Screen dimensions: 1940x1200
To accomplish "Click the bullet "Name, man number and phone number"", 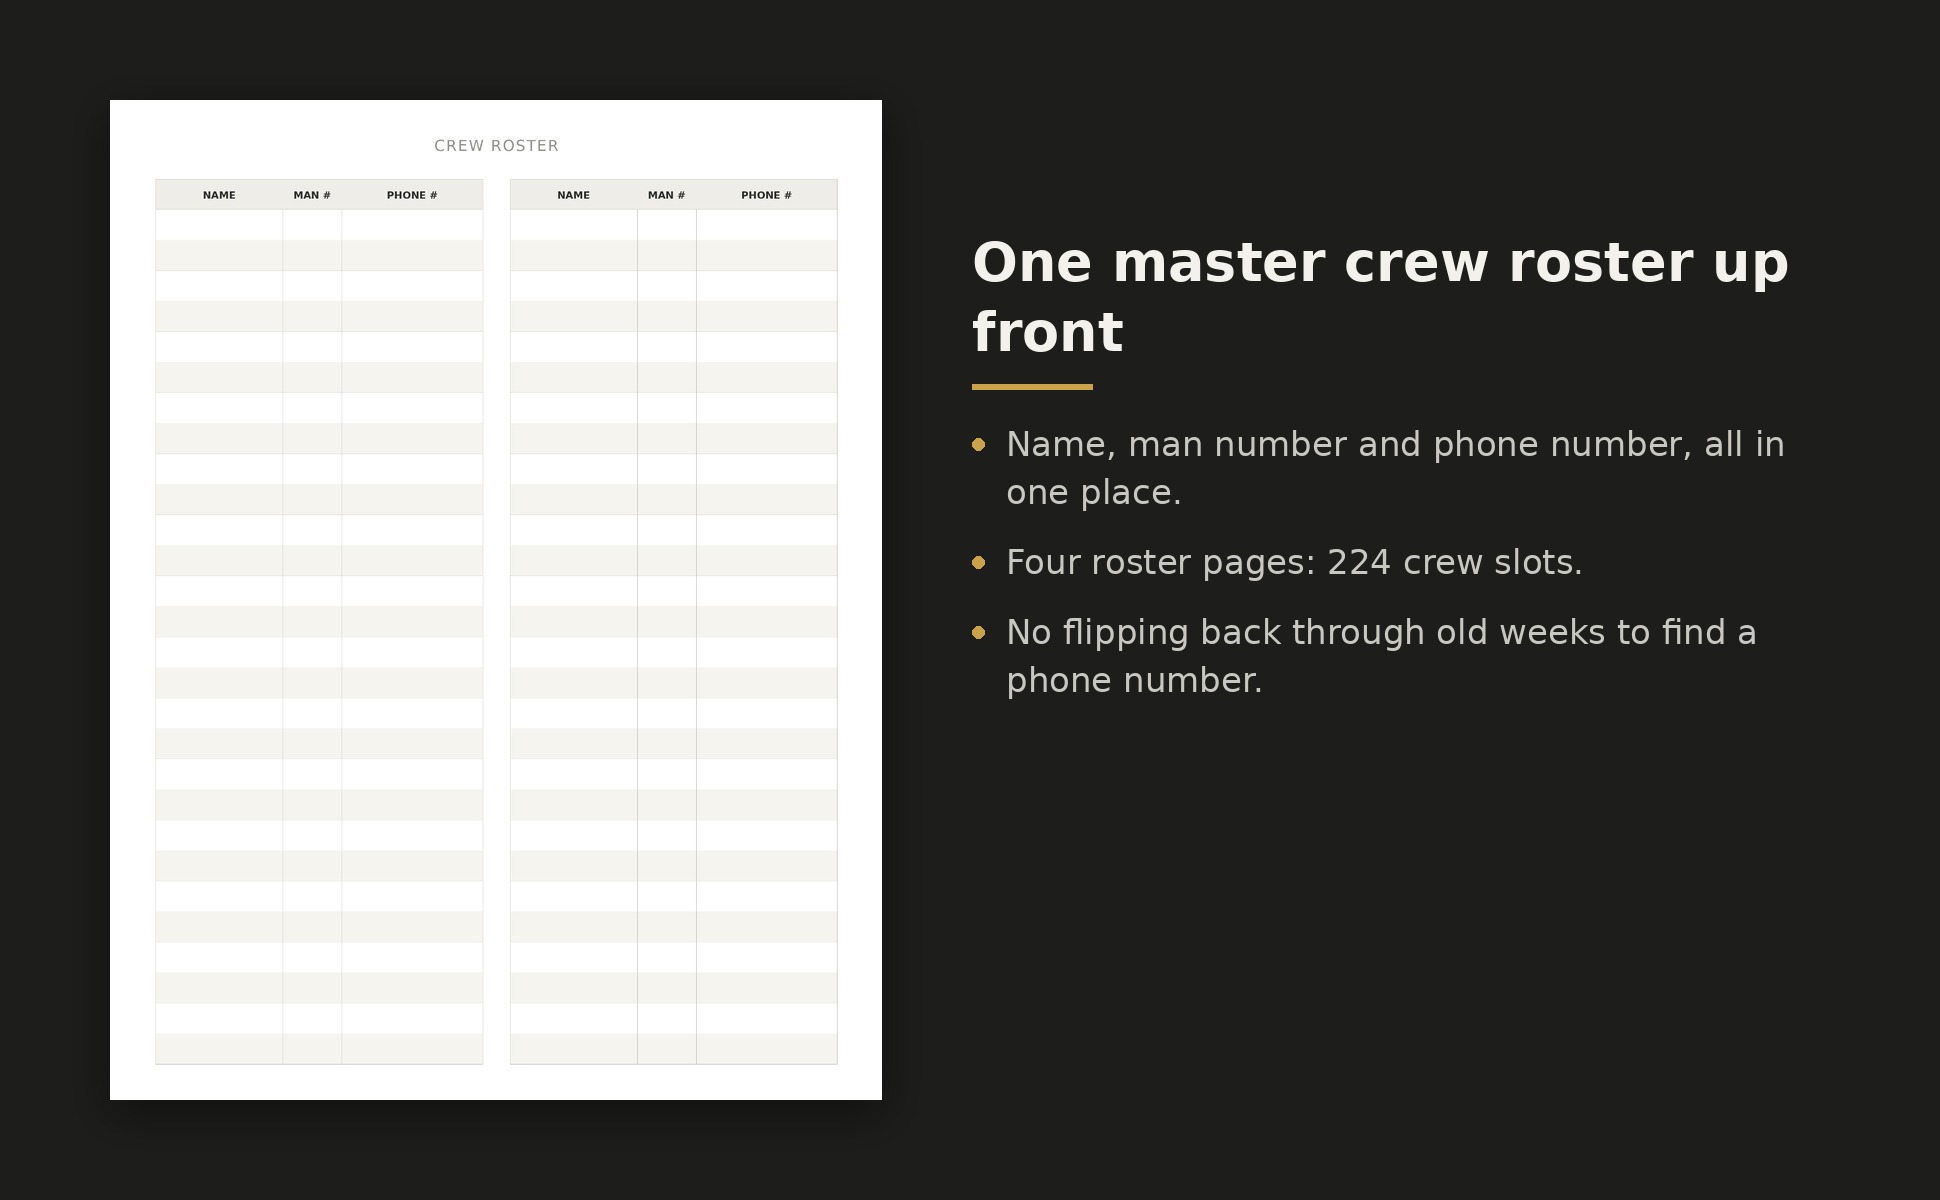I will [x=1395, y=468].
